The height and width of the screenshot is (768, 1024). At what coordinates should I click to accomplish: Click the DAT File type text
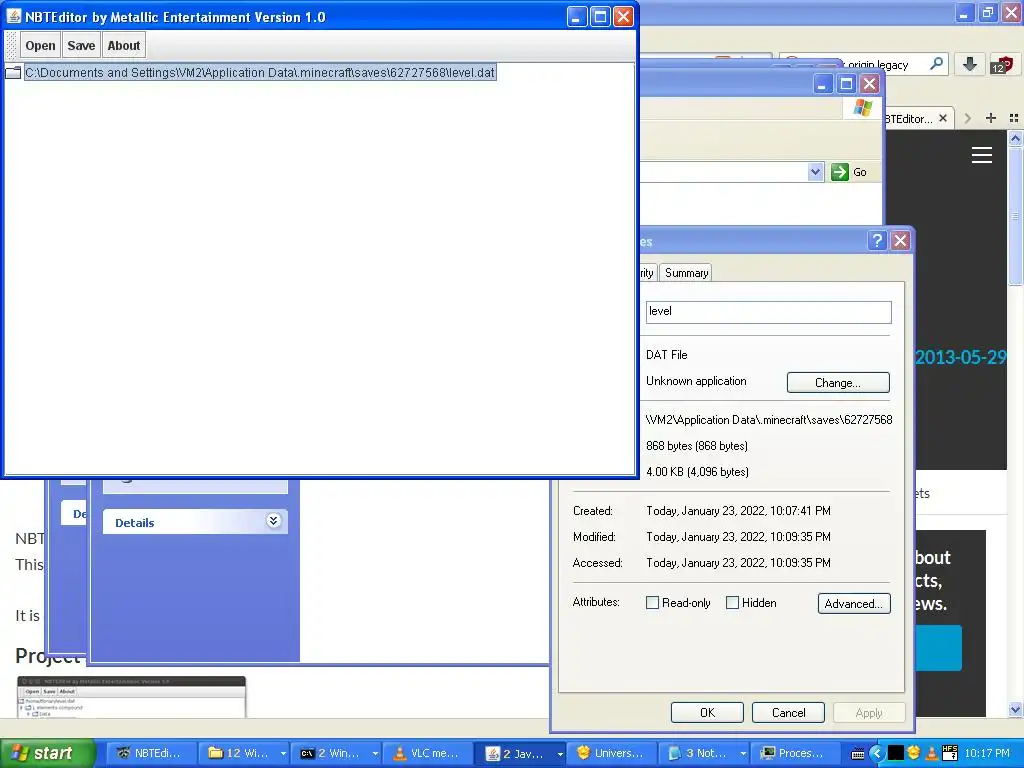[667, 355]
